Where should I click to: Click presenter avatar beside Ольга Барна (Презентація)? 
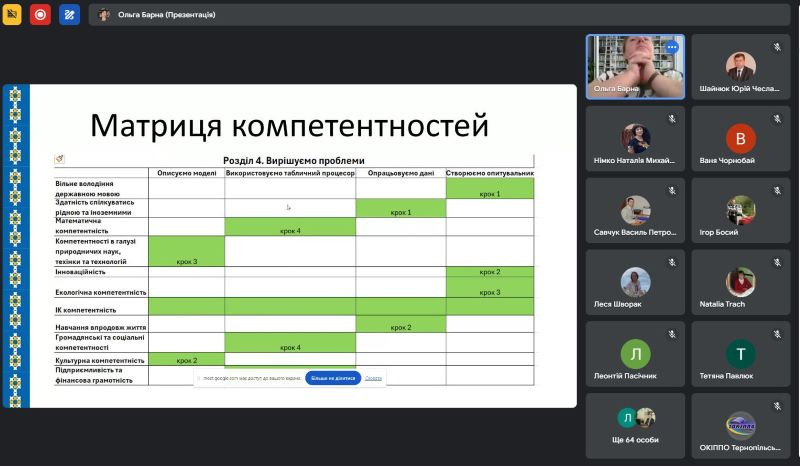(104, 15)
